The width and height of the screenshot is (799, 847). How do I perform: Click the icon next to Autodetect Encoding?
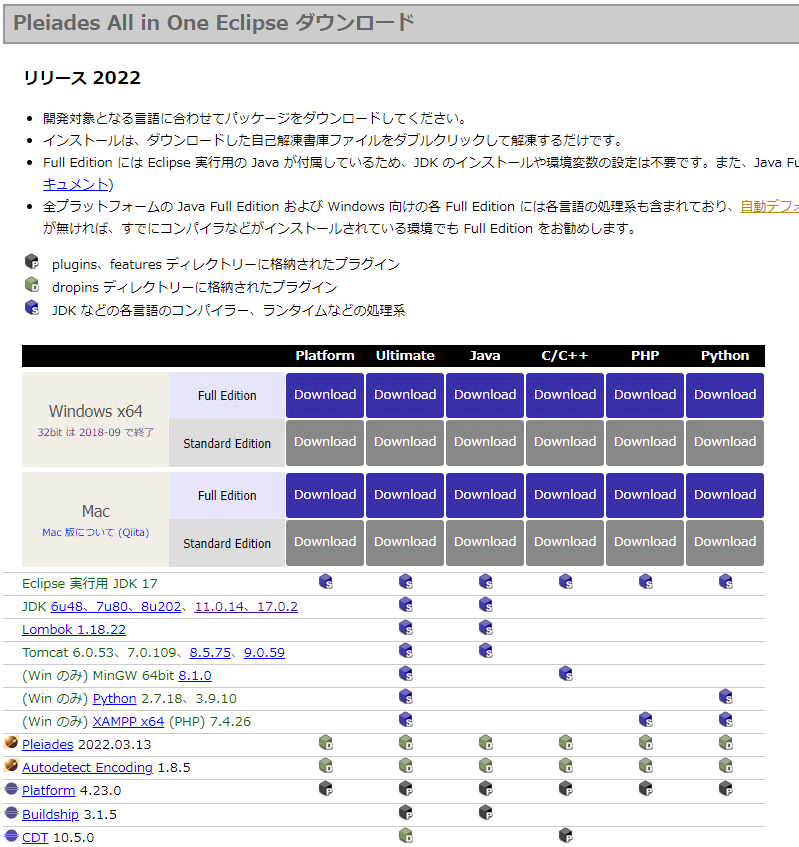pos(11,766)
